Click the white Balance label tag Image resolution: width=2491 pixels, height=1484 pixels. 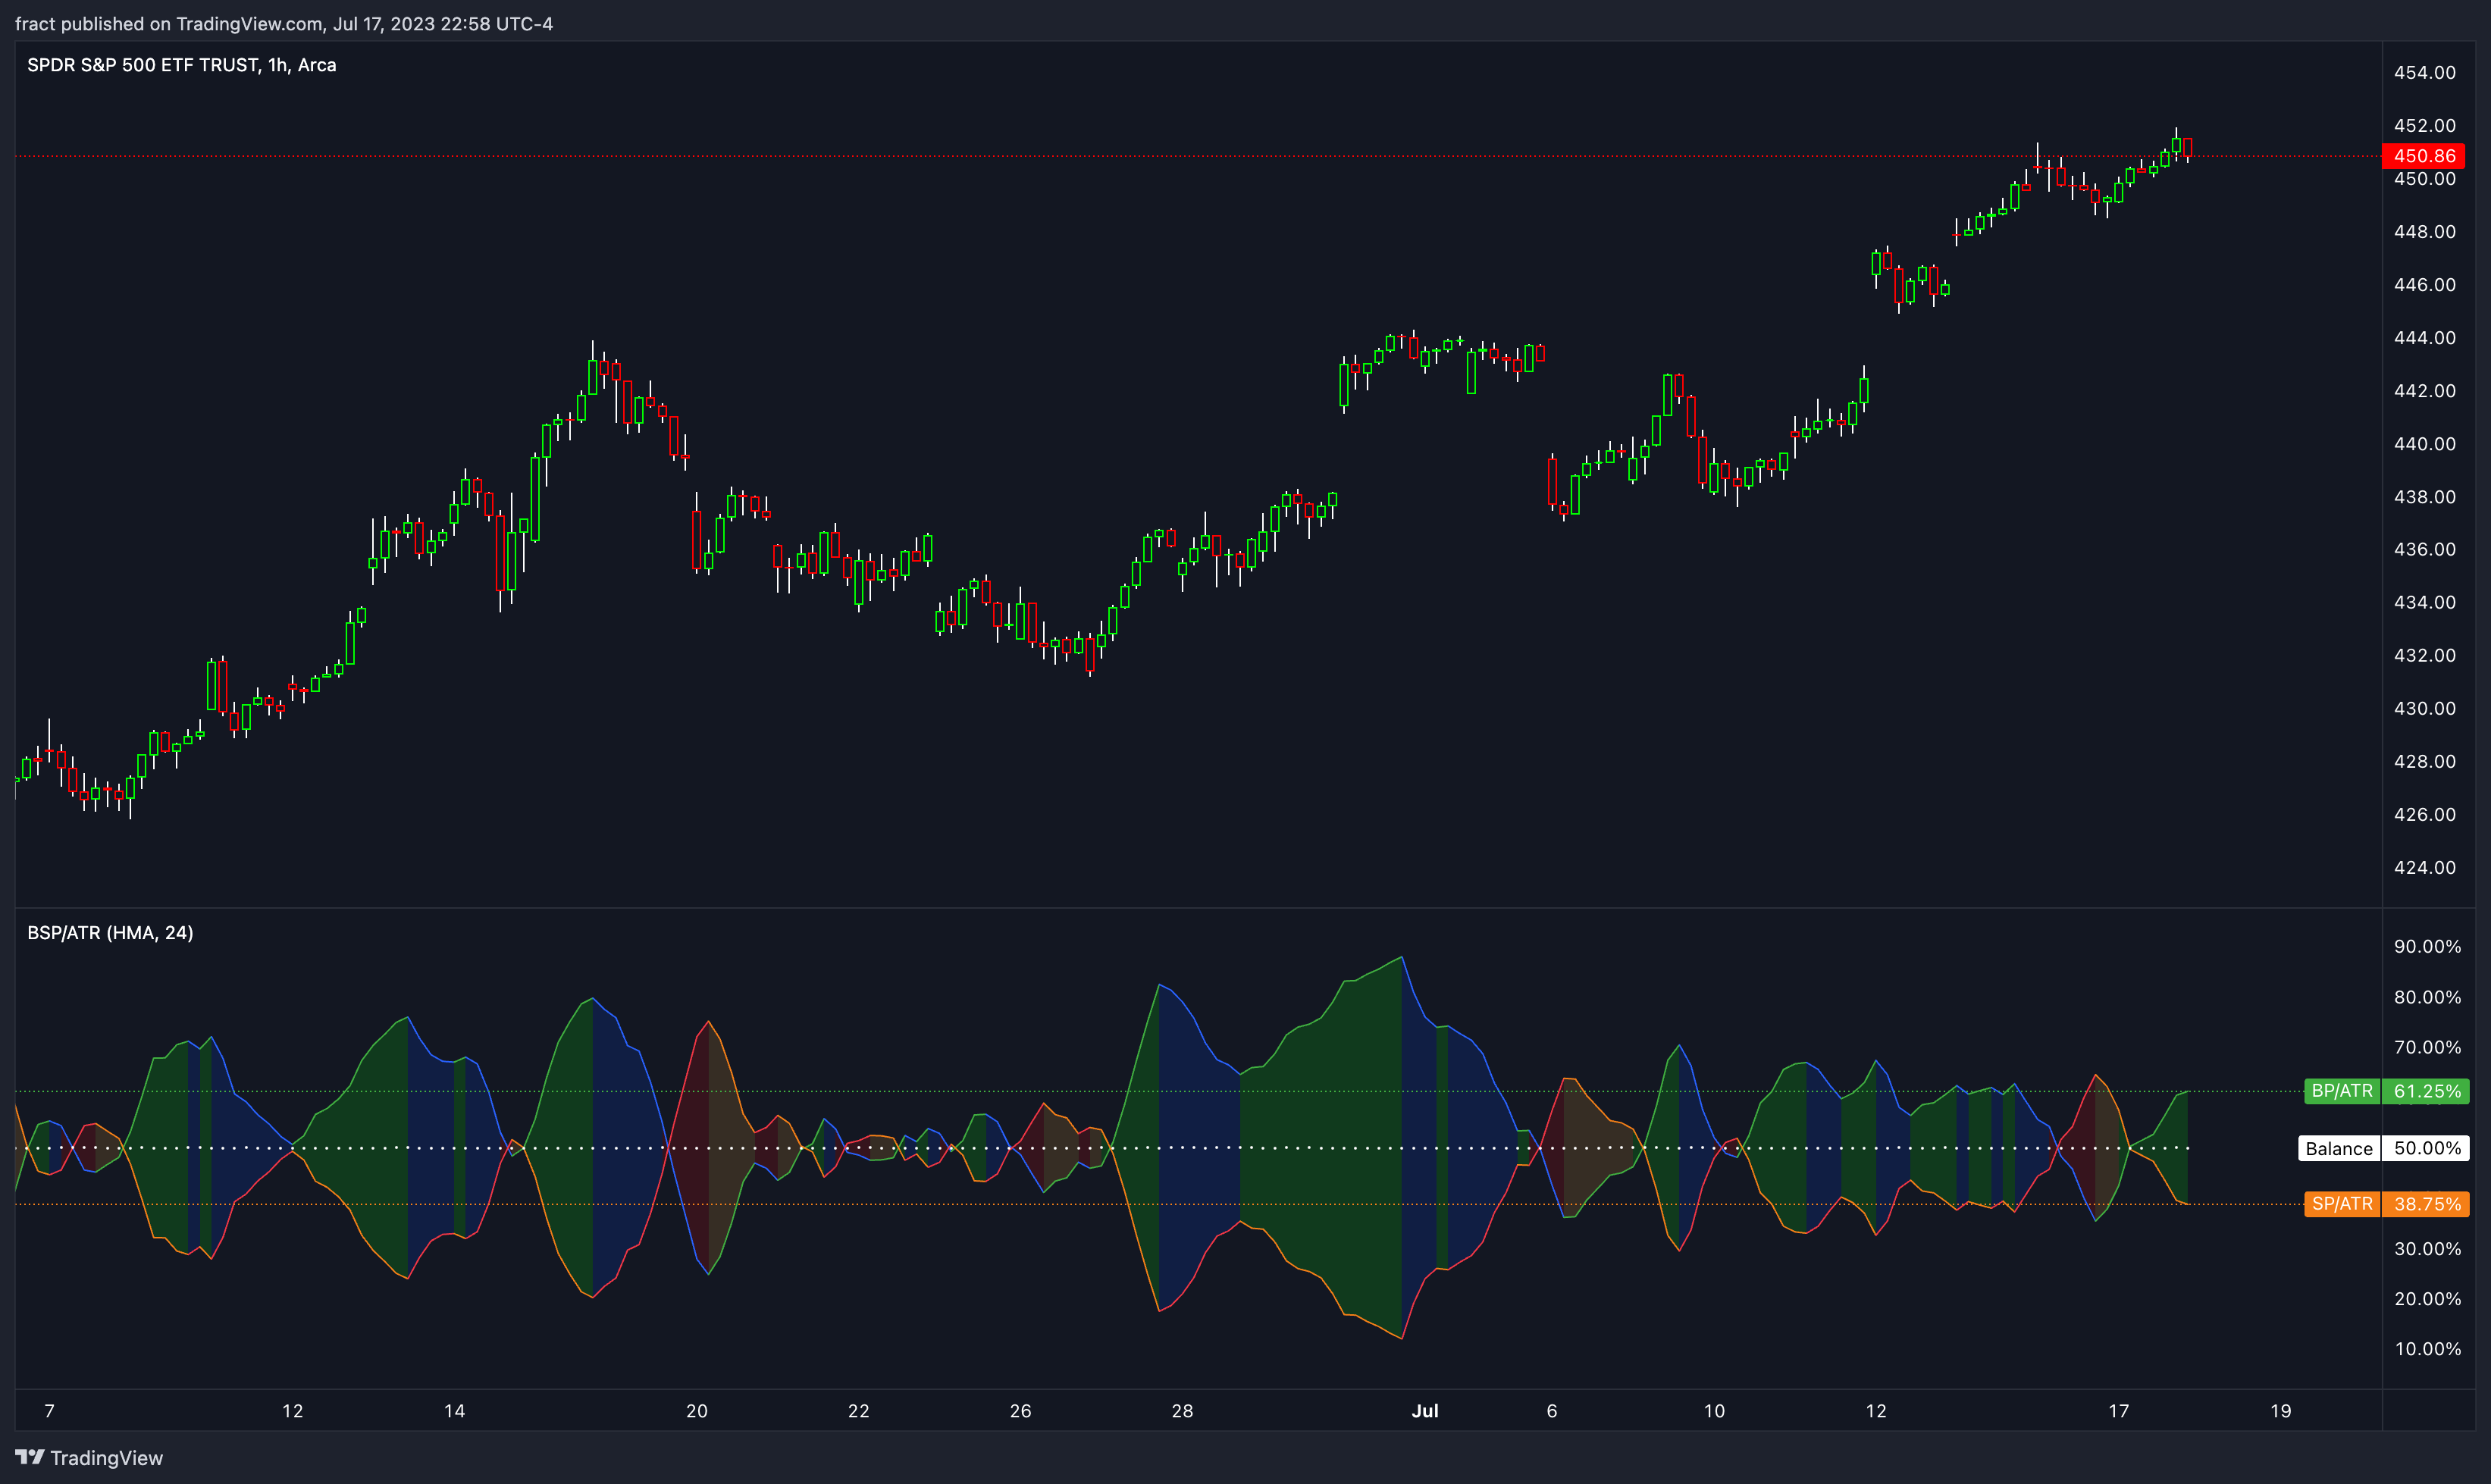click(x=2339, y=1148)
